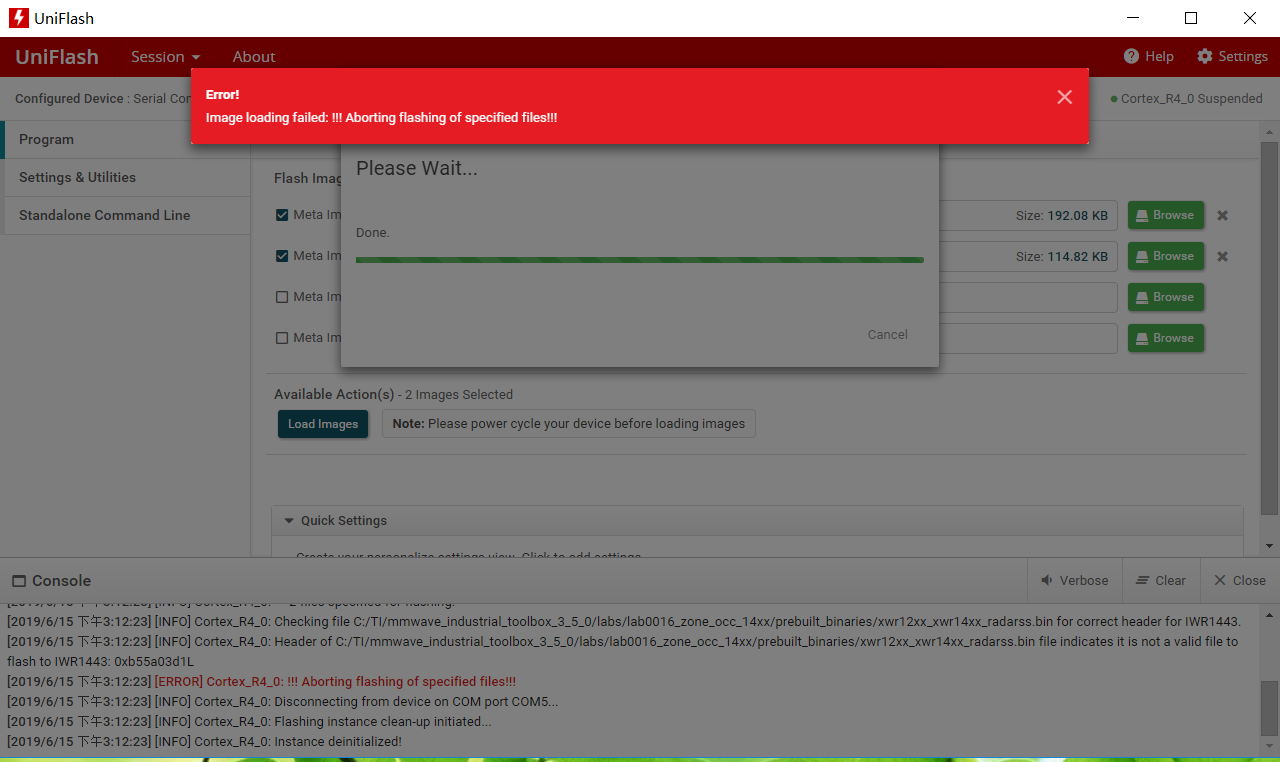
Task: Remove the 114.82 KB image entry
Action: click(1222, 256)
